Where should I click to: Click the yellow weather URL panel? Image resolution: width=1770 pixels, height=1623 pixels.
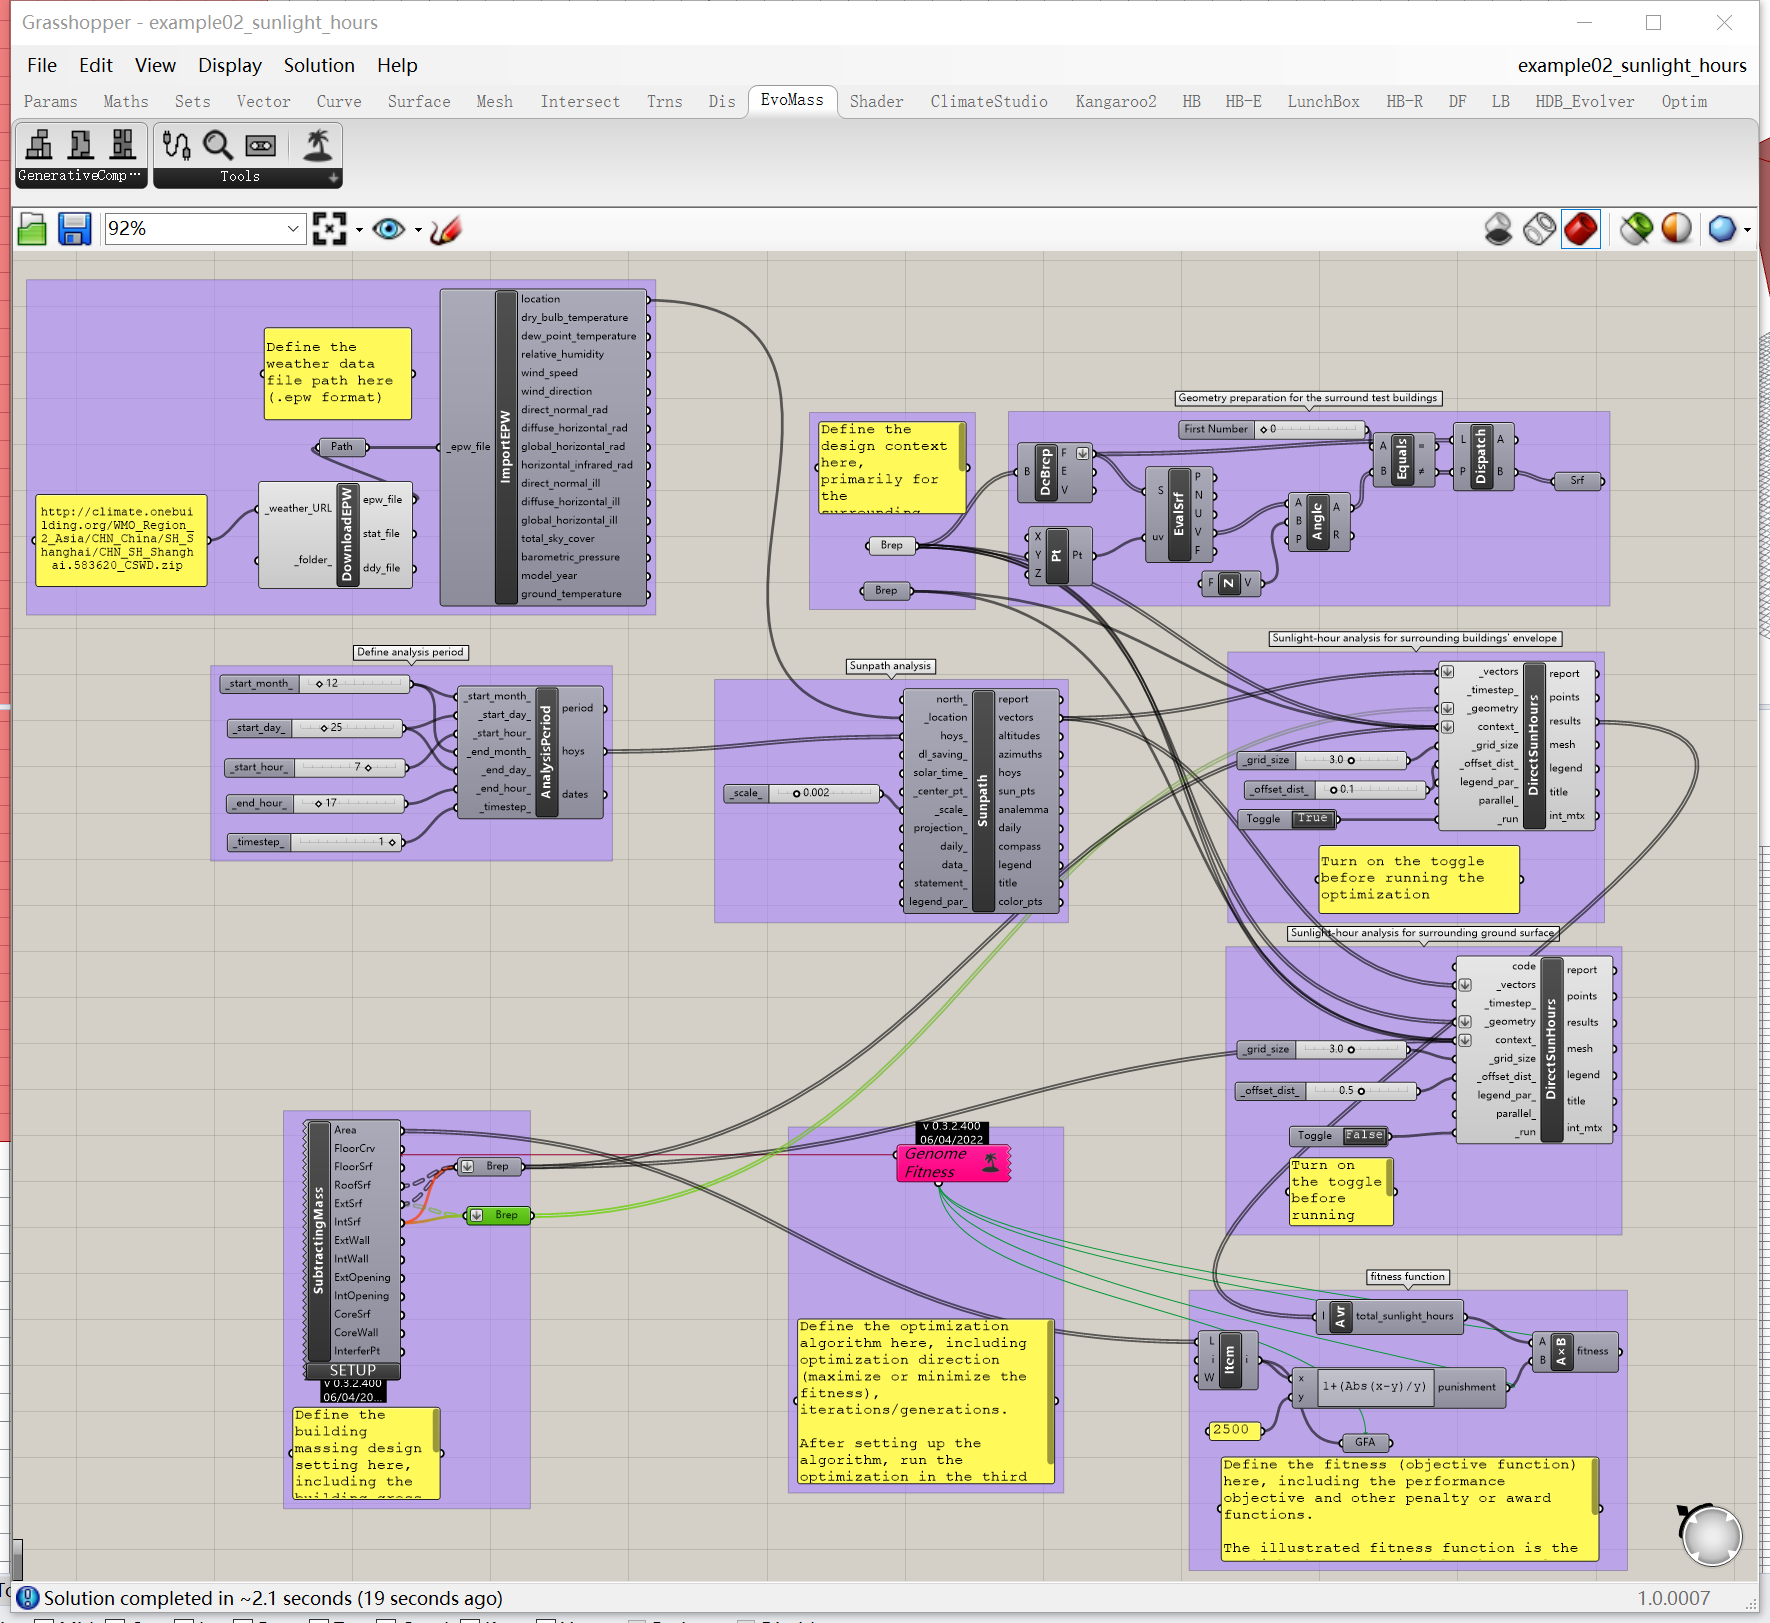121,539
